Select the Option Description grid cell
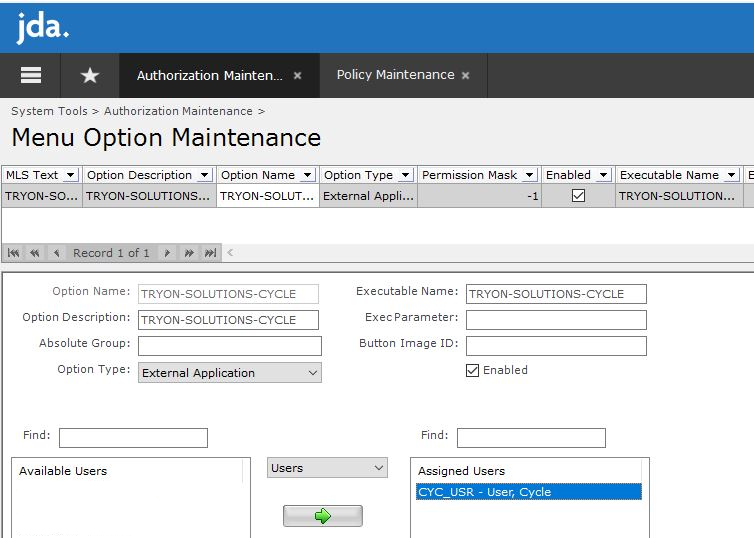The image size is (754, 538). (x=150, y=196)
